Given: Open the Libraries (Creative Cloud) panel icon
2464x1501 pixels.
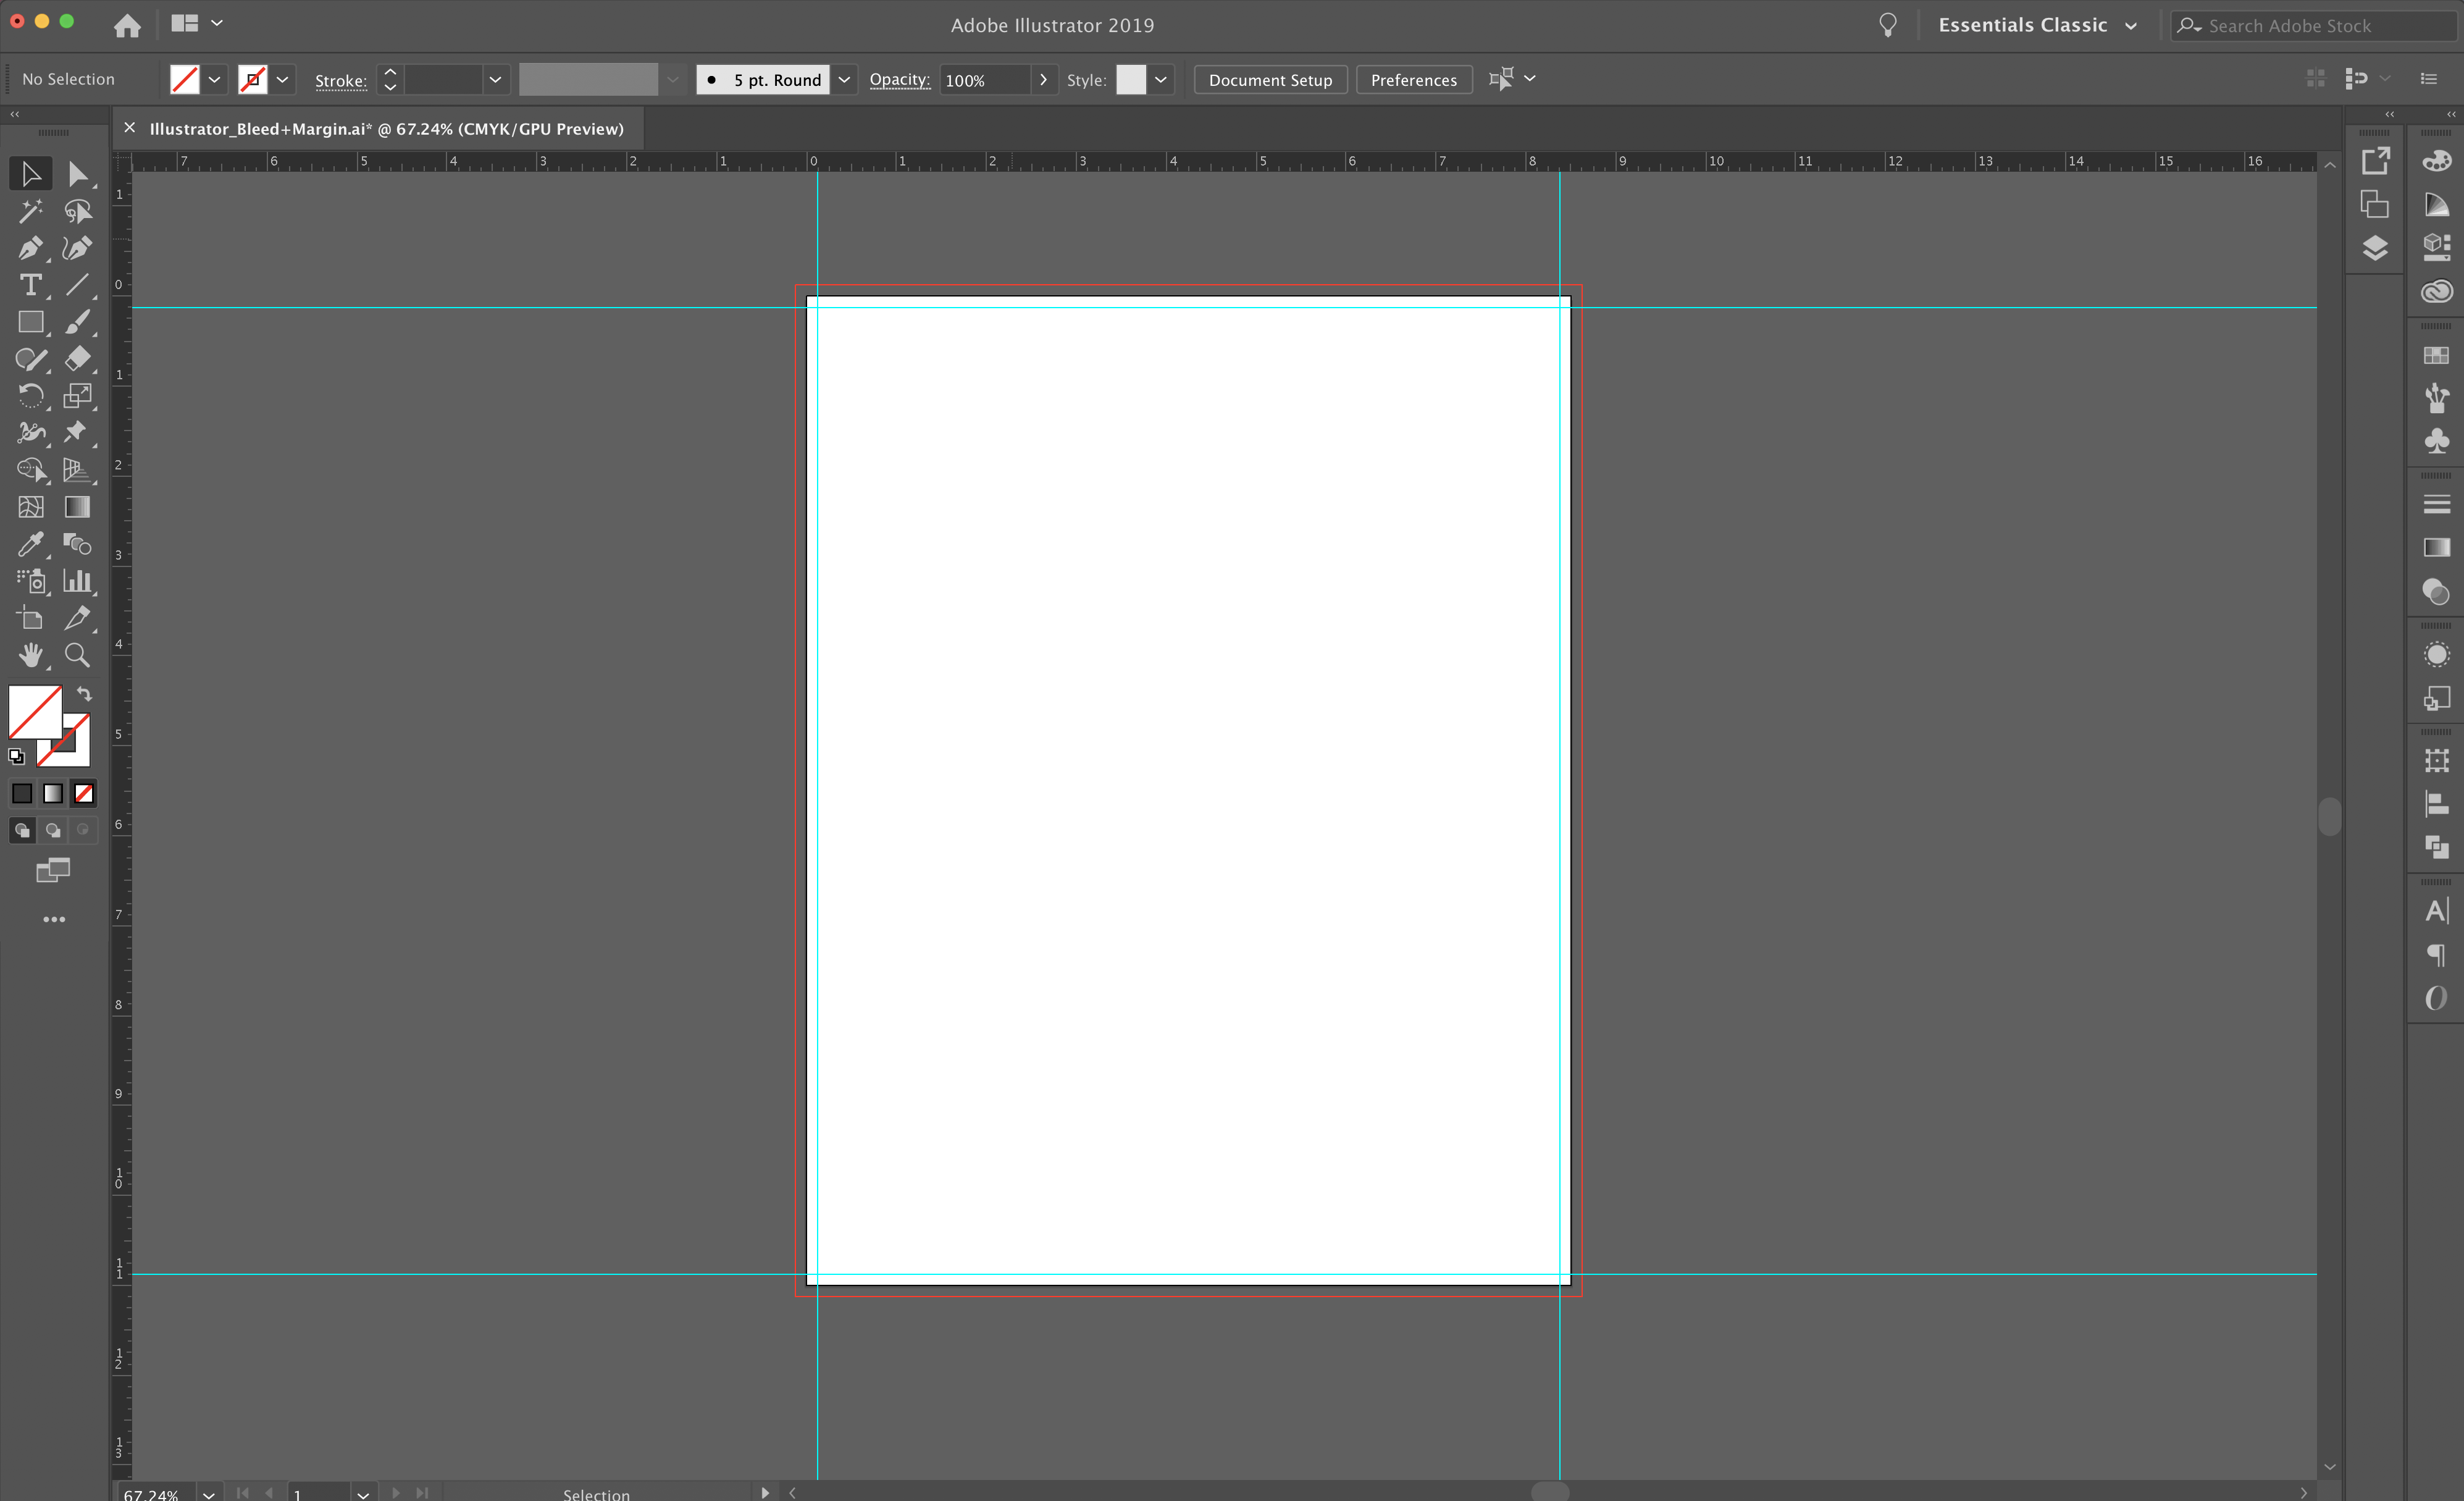Looking at the screenshot, I should coord(2438,291).
